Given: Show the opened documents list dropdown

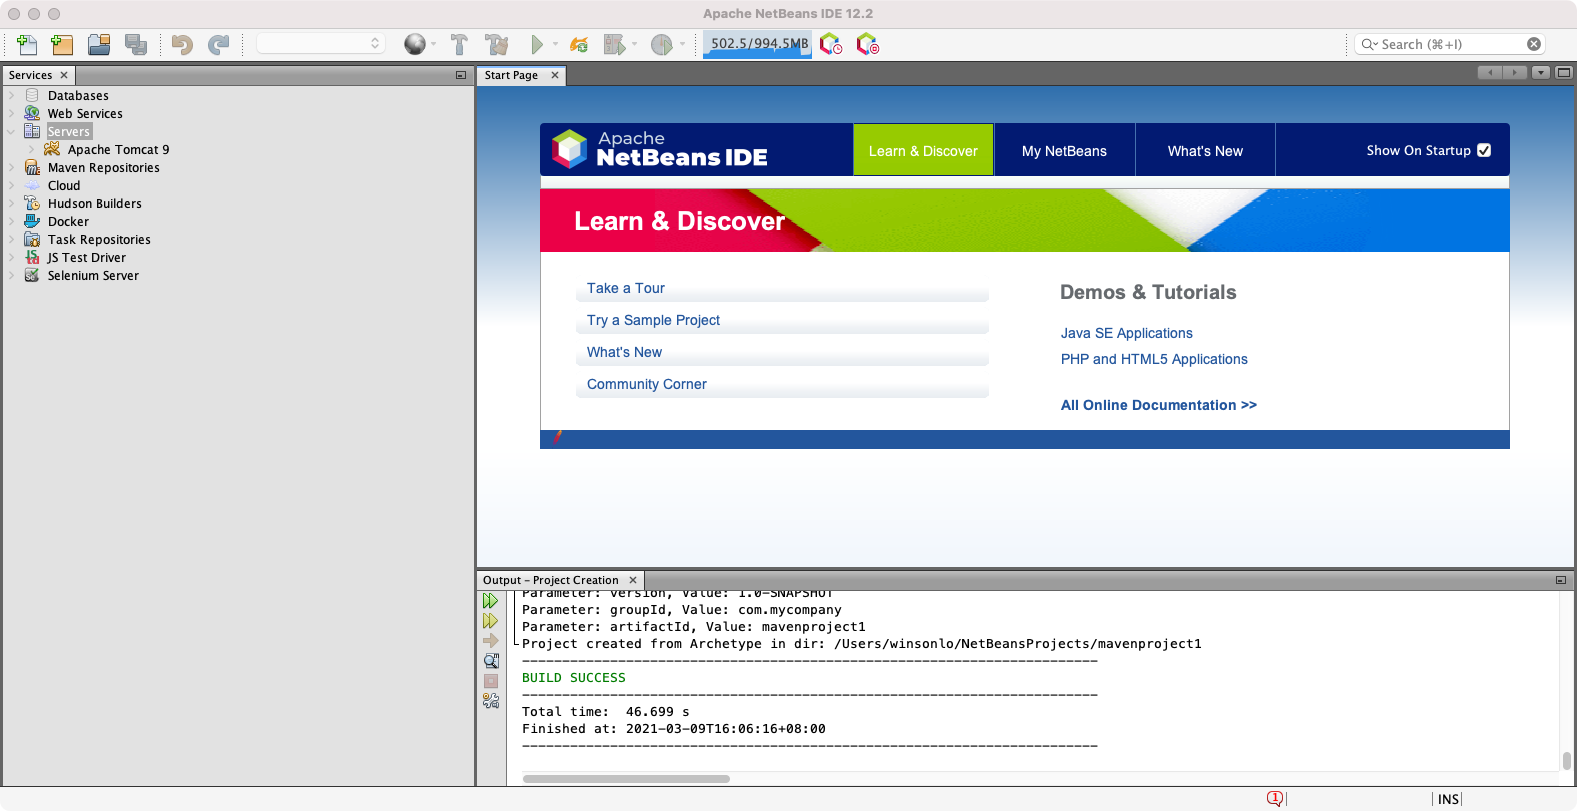Looking at the screenshot, I should tap(1541, 72).
